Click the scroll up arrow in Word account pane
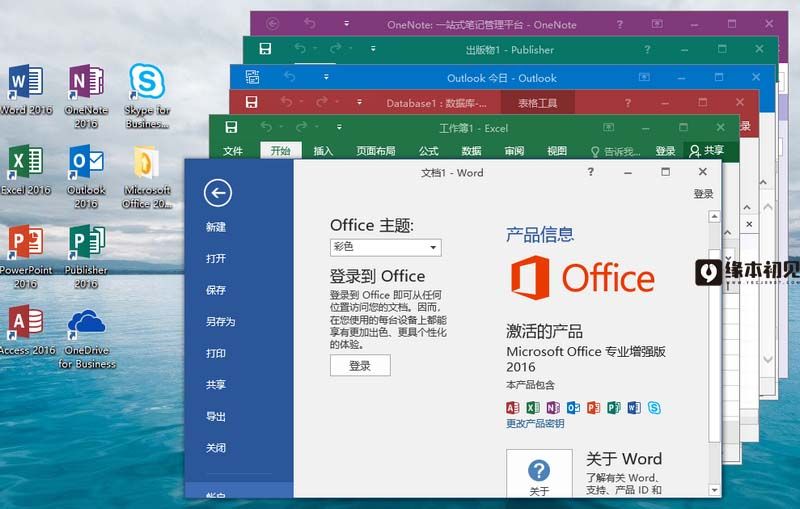800x509 pixels. 714,217
